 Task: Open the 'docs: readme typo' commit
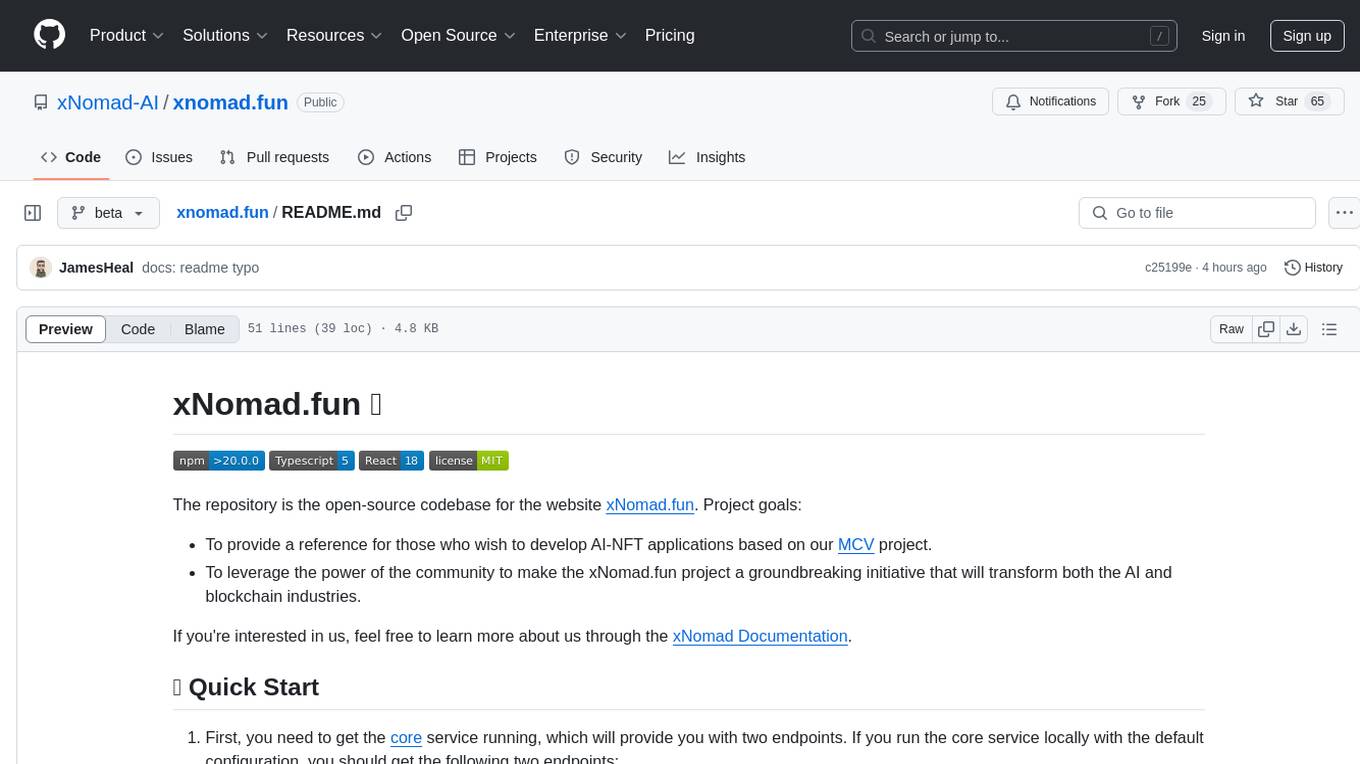pyautogui.click(x=200, y=268)
